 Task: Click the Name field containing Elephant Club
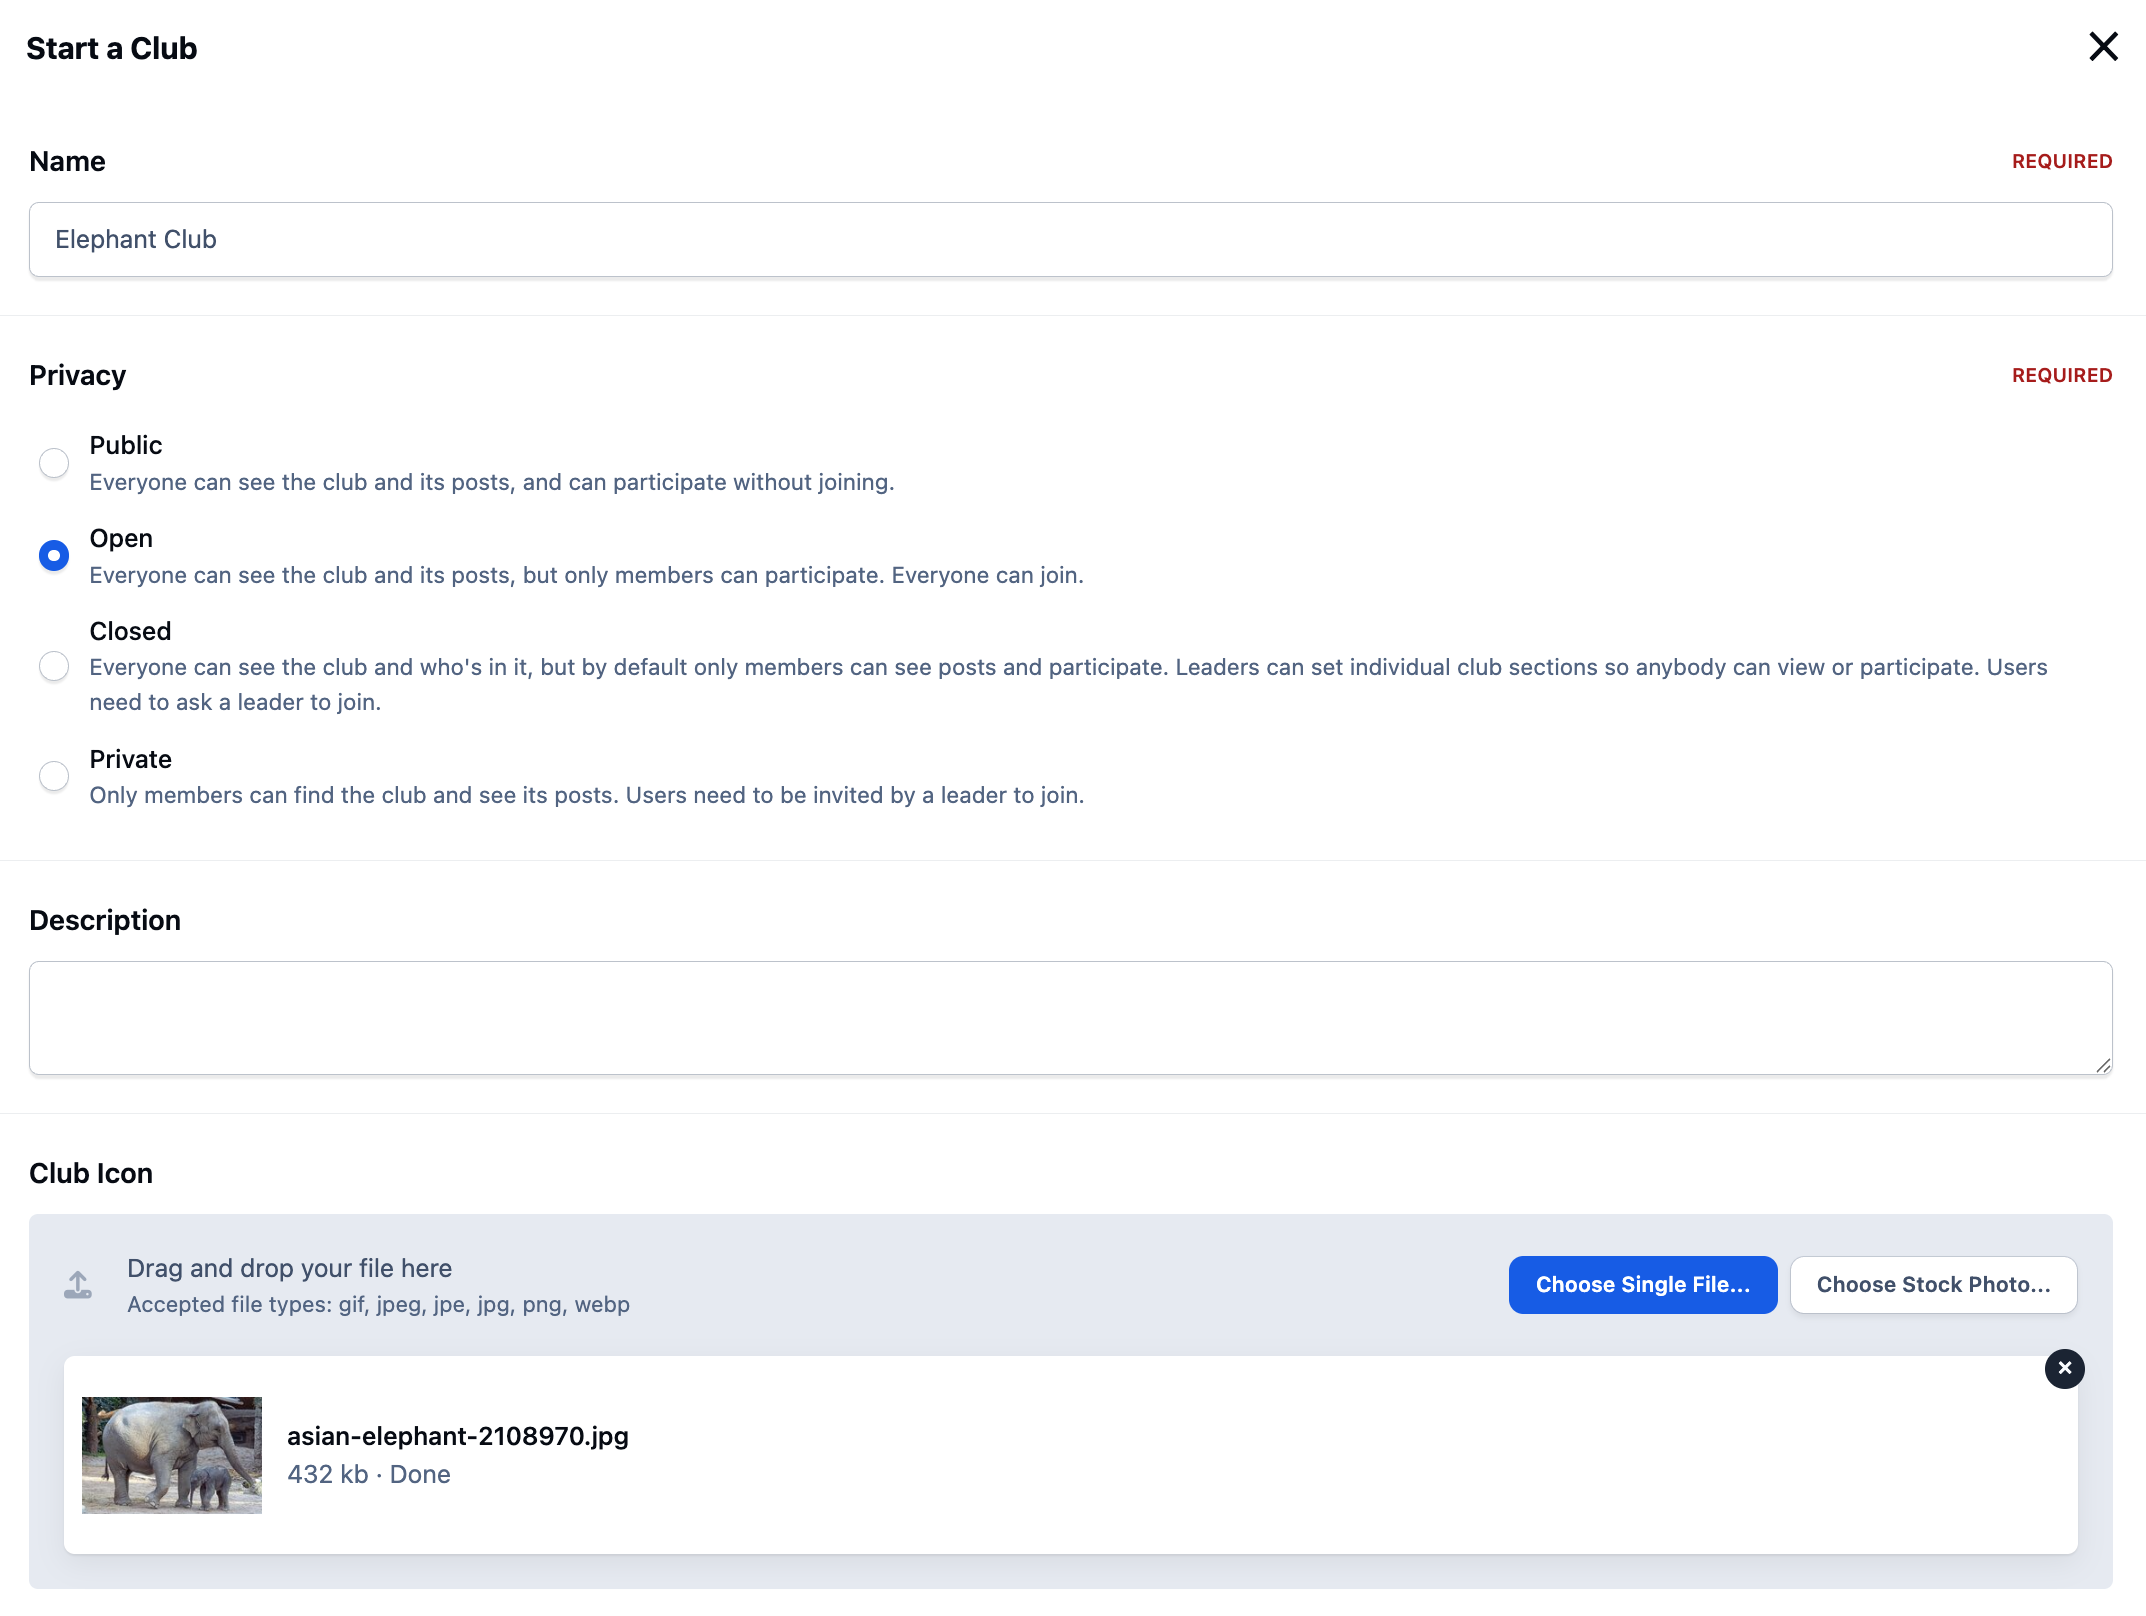coord(1070,240)
